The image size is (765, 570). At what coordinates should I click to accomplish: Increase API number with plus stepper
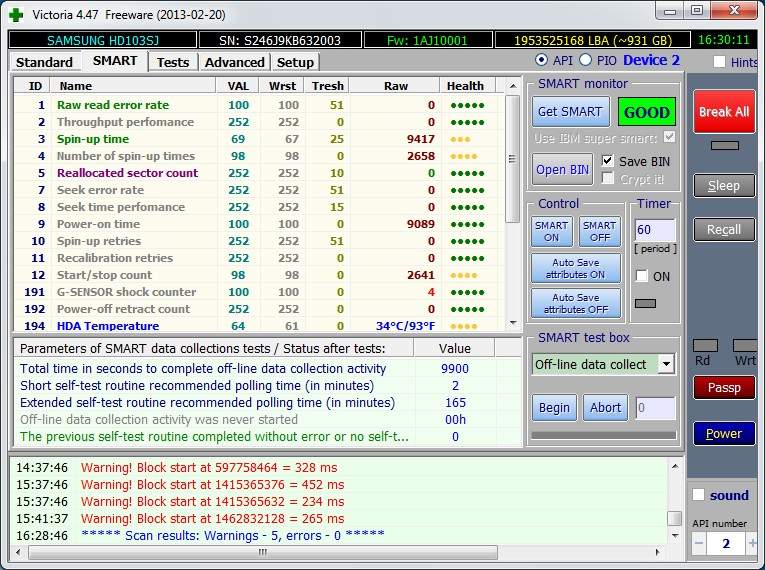coord(754,543)
